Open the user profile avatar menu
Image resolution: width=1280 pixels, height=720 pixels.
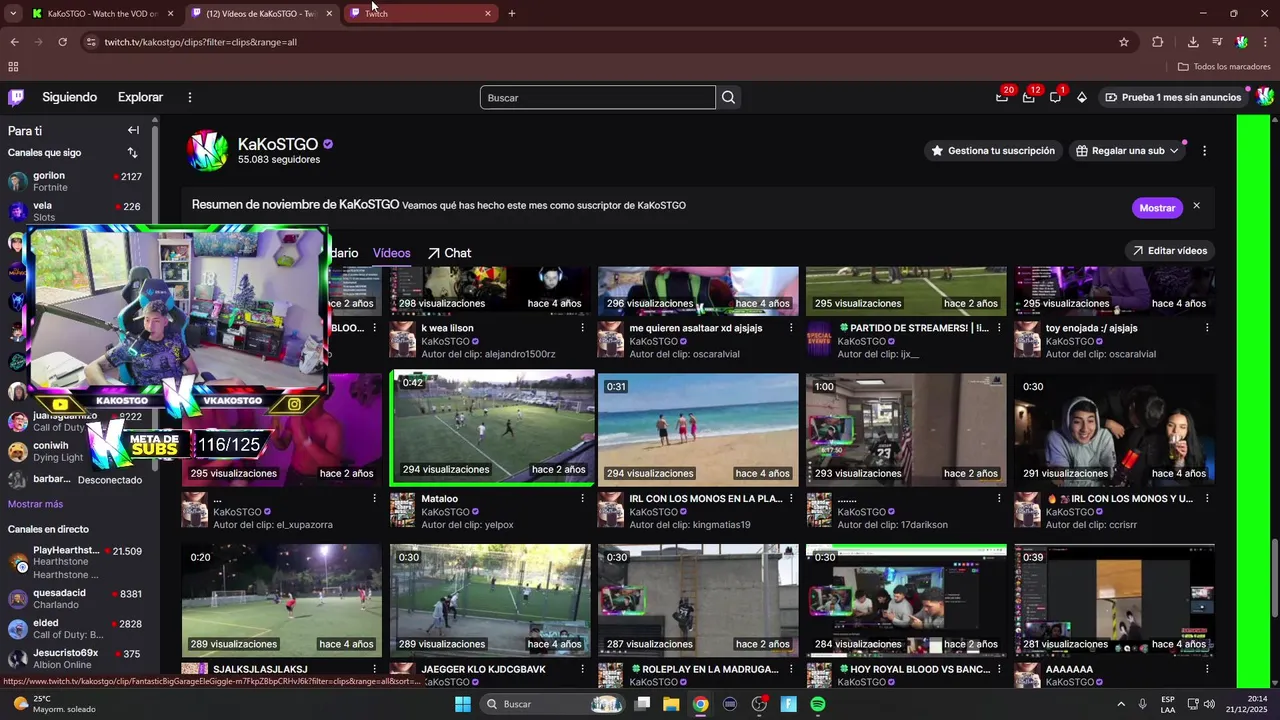click(x=1265, y=97)
